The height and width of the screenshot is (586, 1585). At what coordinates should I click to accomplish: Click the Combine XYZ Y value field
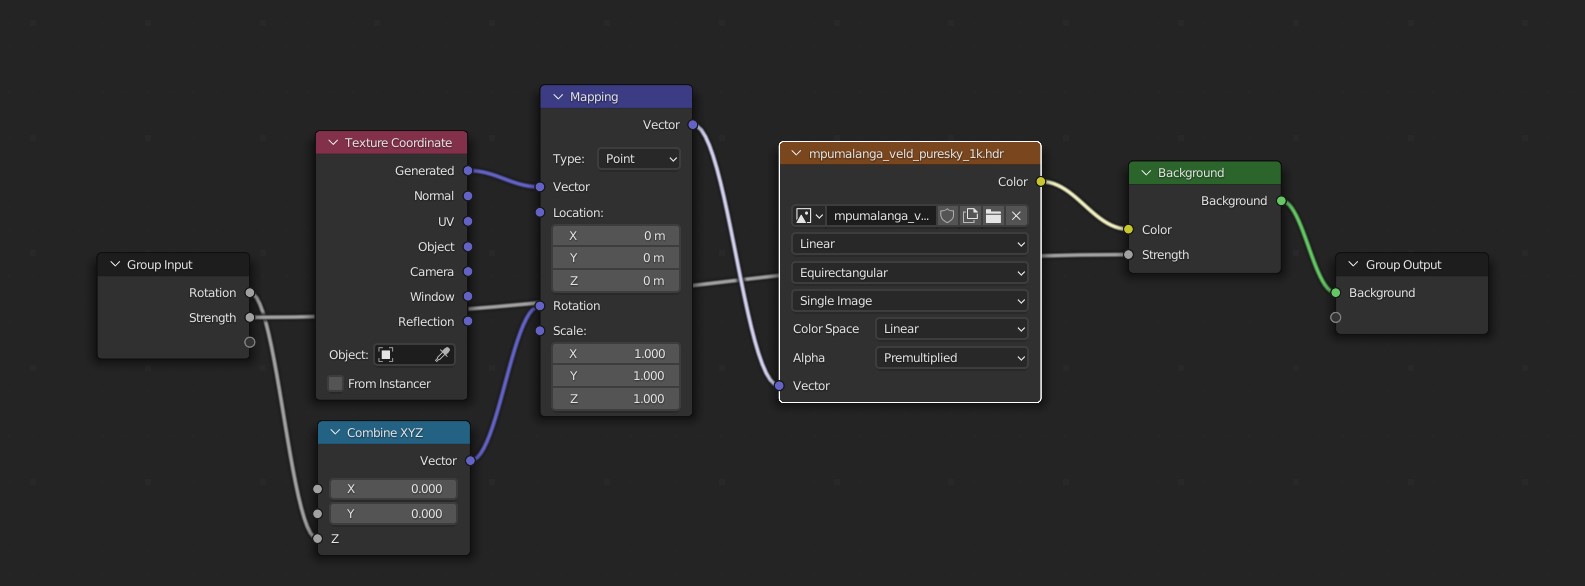[394, 514]
